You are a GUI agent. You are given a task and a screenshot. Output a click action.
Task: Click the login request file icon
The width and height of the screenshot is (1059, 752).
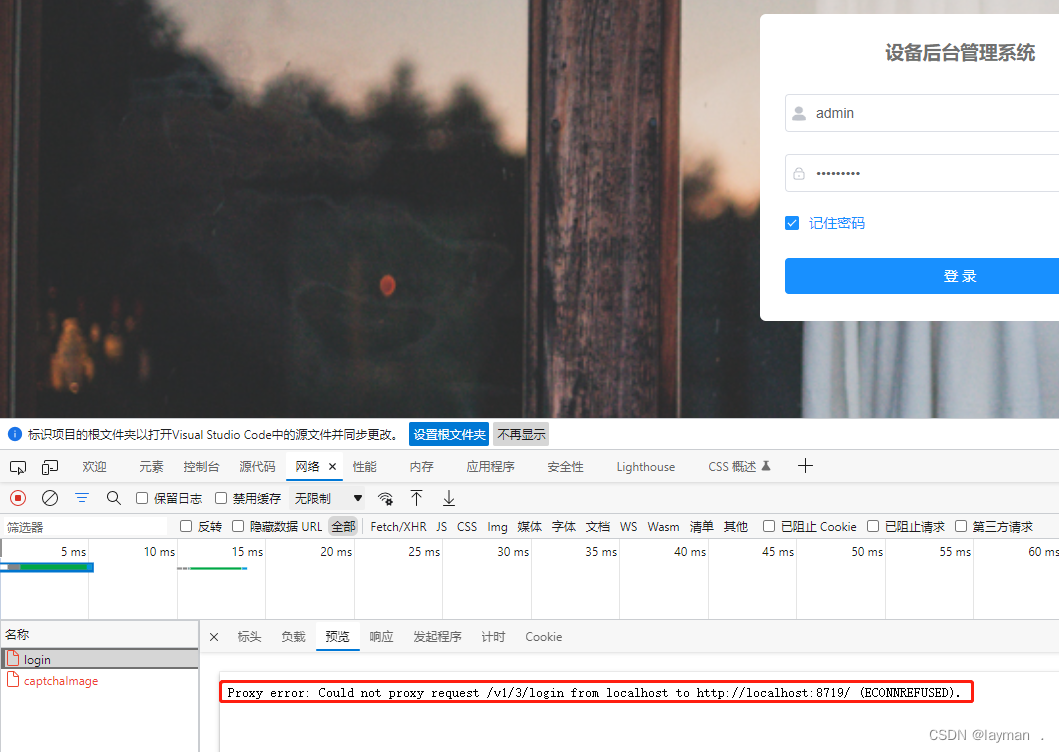click(x=13, y=658)
